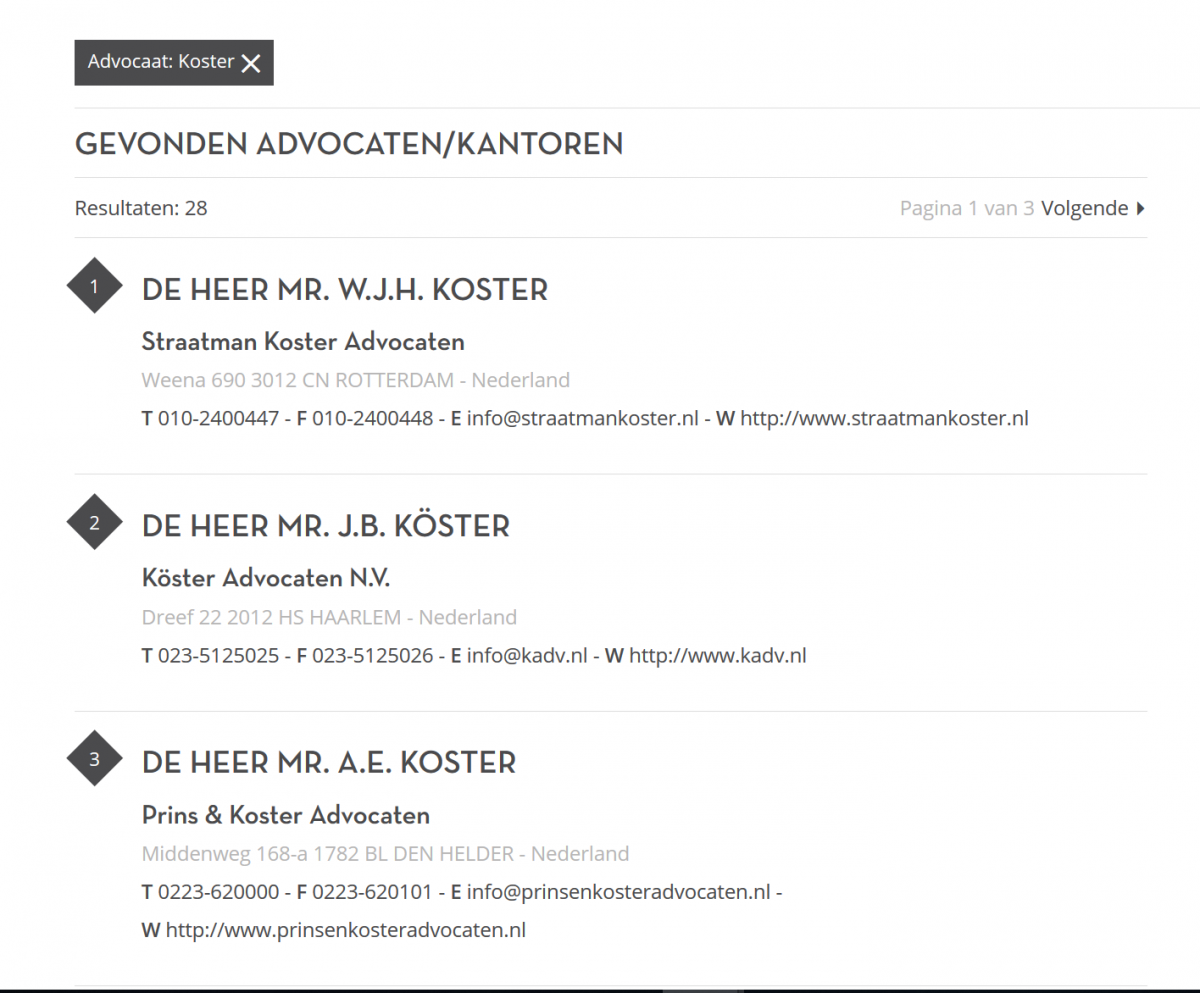
Task: Email info@prinsenkosteradvocaten.nl
Action: [x=620, y=891]
